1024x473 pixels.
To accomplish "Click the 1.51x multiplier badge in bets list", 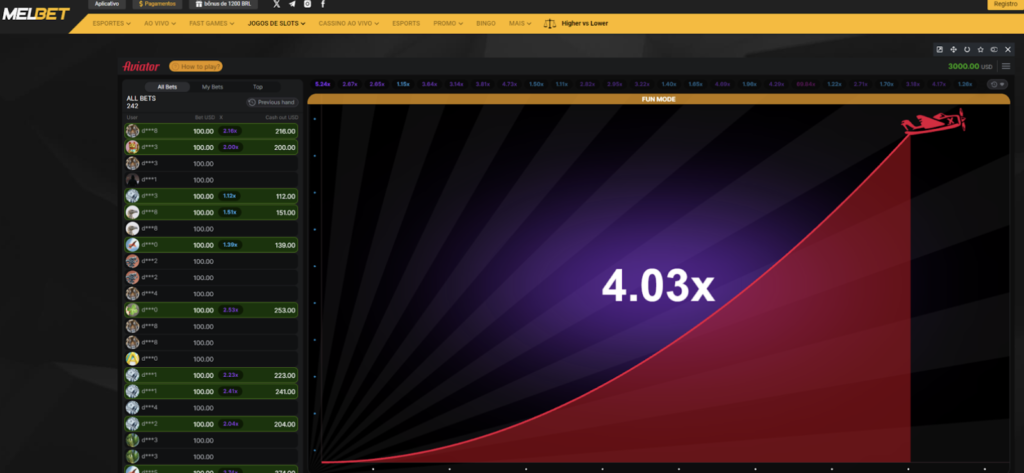I will coord(230,212).
